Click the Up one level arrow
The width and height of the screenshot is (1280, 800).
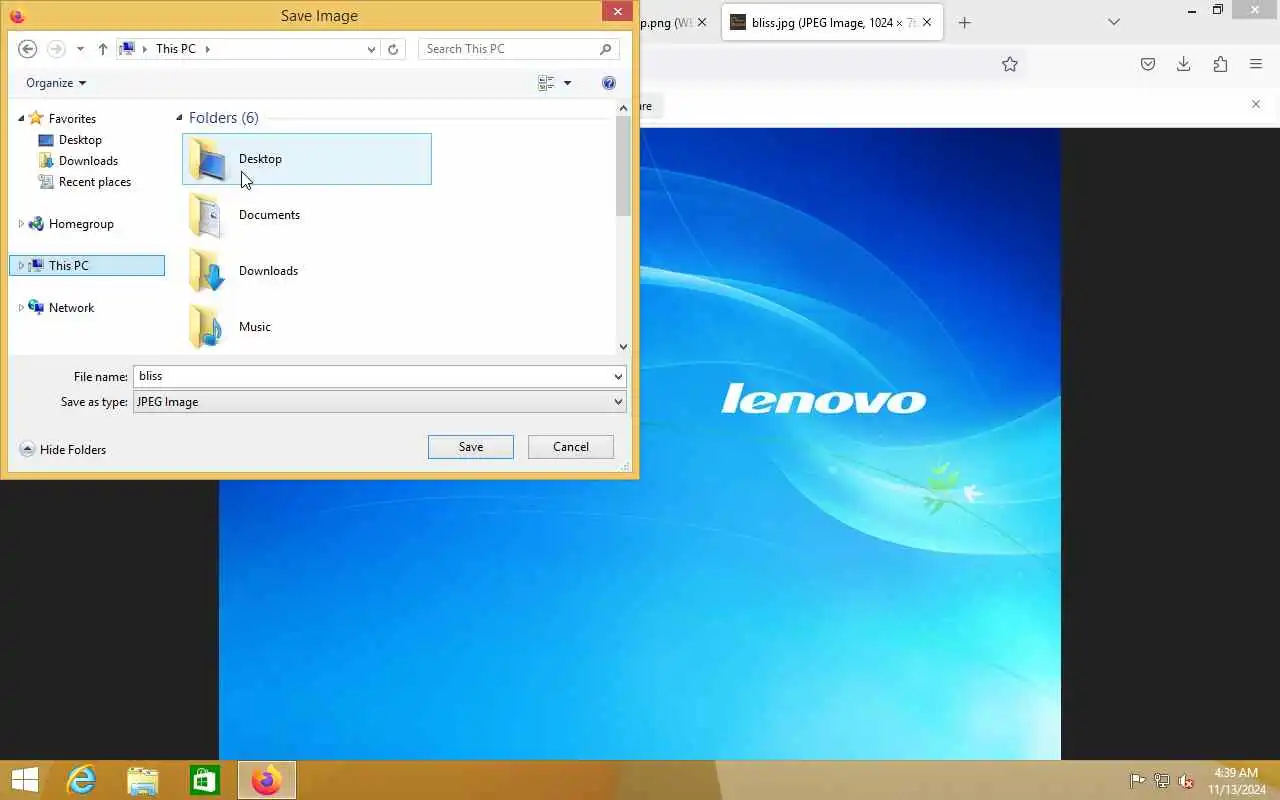pos(103,49)
